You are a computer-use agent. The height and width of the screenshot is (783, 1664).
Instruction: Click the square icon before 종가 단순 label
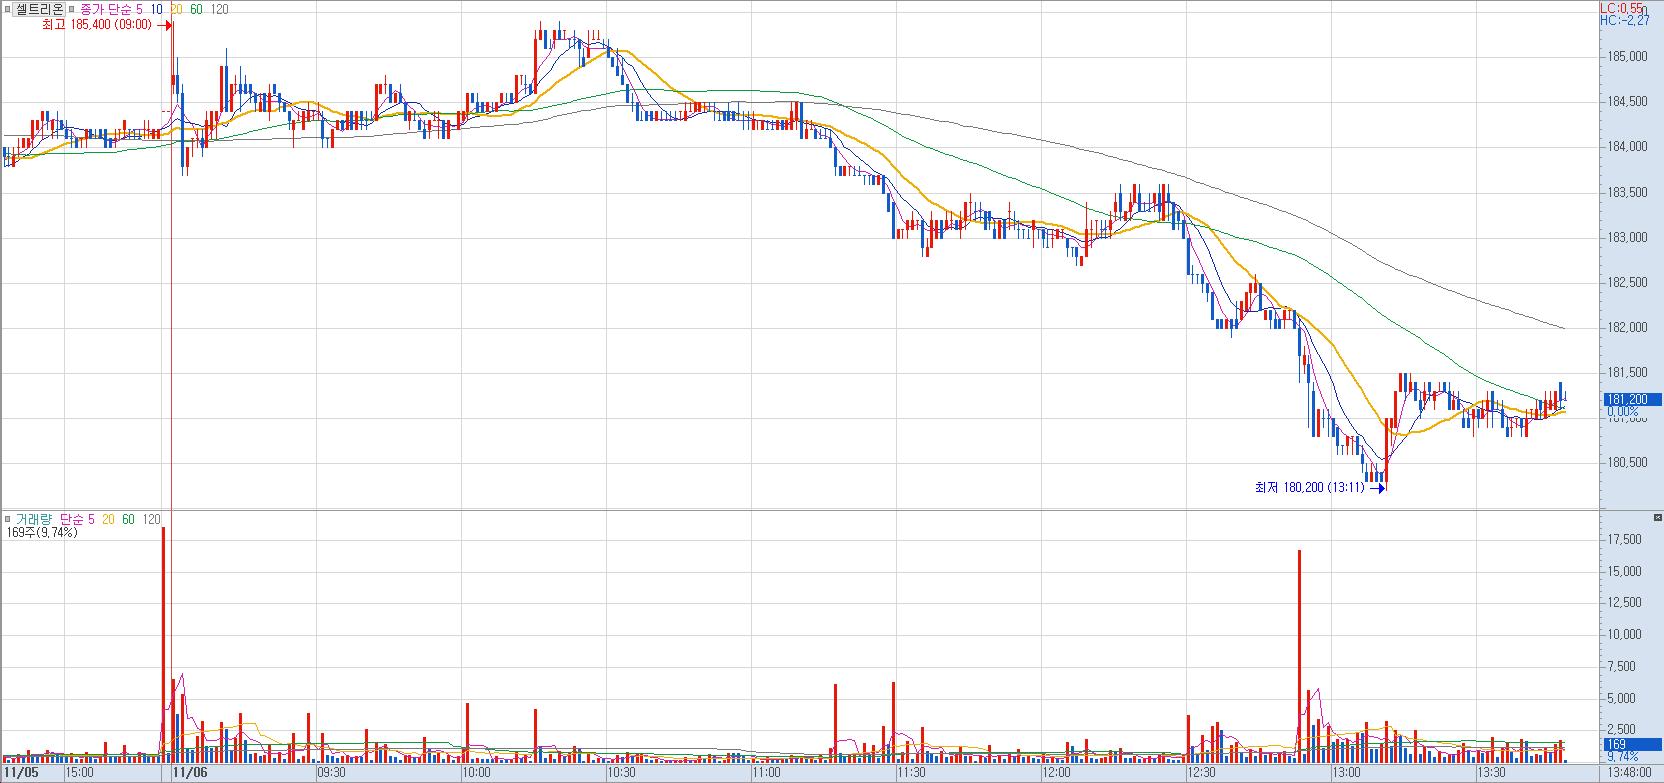click(x=72, y=9)
